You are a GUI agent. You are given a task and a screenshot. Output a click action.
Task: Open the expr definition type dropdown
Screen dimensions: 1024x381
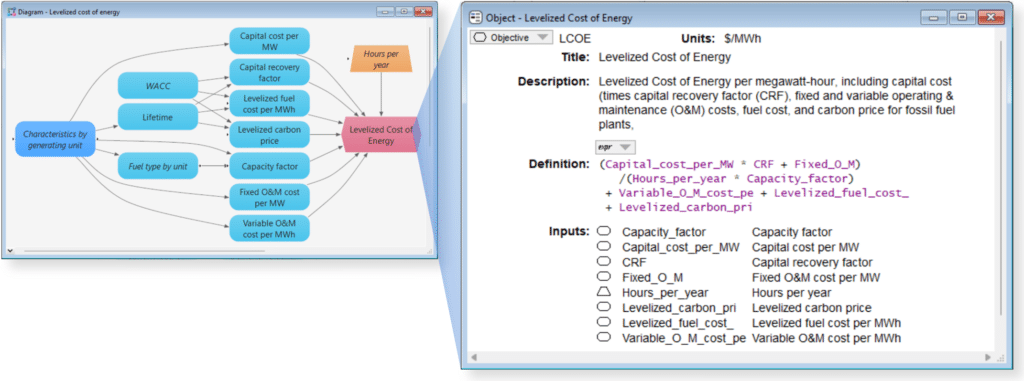point(615,147)
